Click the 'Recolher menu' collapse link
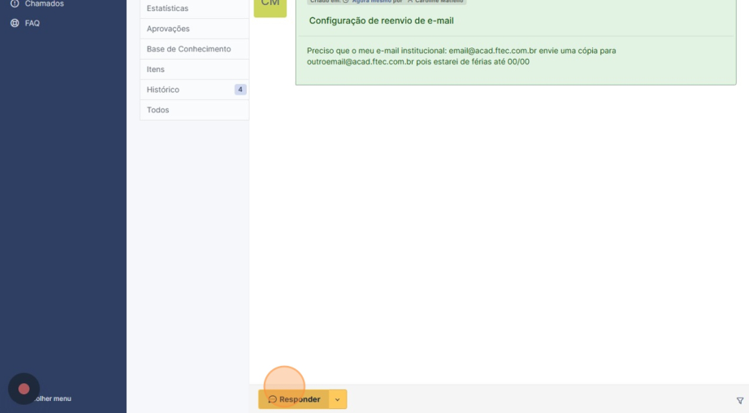 click(x=53, y=399)
